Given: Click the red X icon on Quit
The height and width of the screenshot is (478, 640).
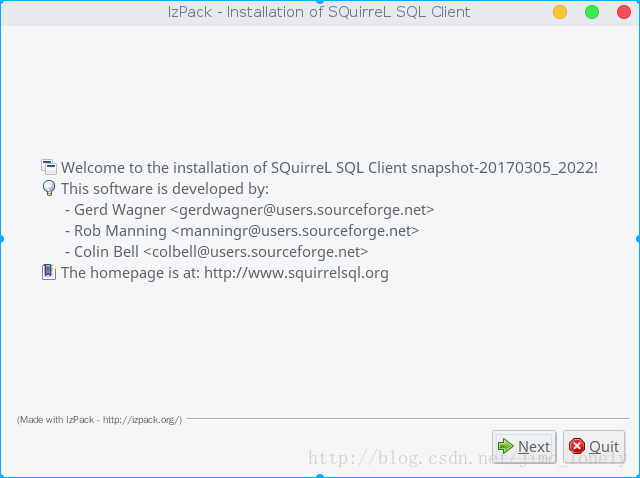Looking at the screenshot, I should [577, 446].
